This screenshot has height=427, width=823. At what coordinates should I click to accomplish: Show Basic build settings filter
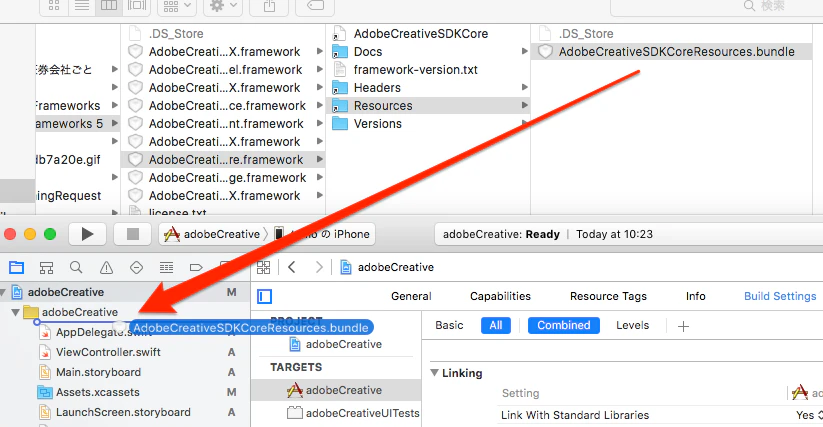[x=449, y=325]
